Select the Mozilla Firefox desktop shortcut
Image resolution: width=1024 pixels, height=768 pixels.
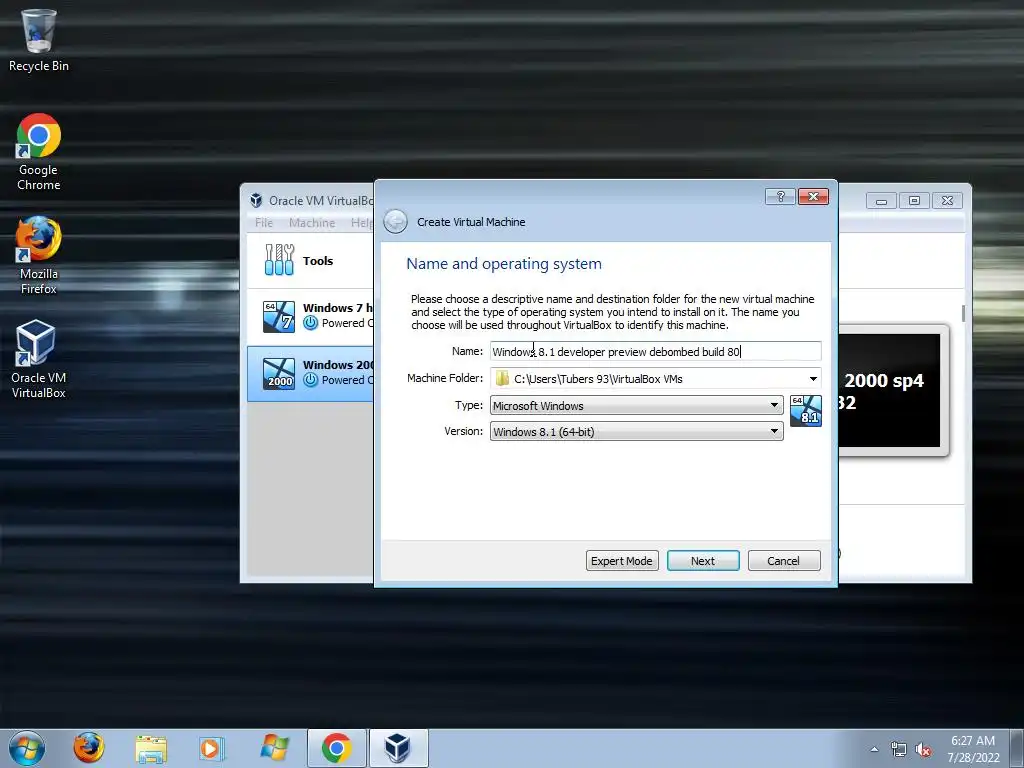[x=39, y=256]
